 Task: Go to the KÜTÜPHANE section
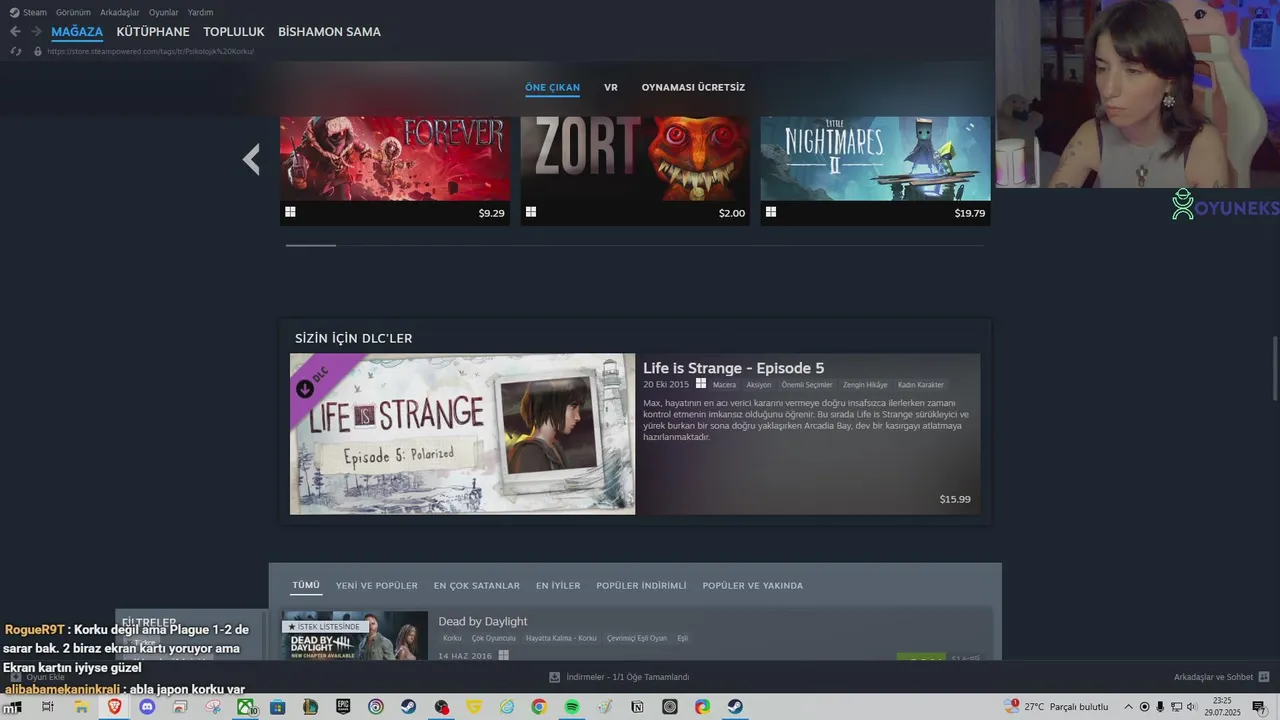click(153, 32)
